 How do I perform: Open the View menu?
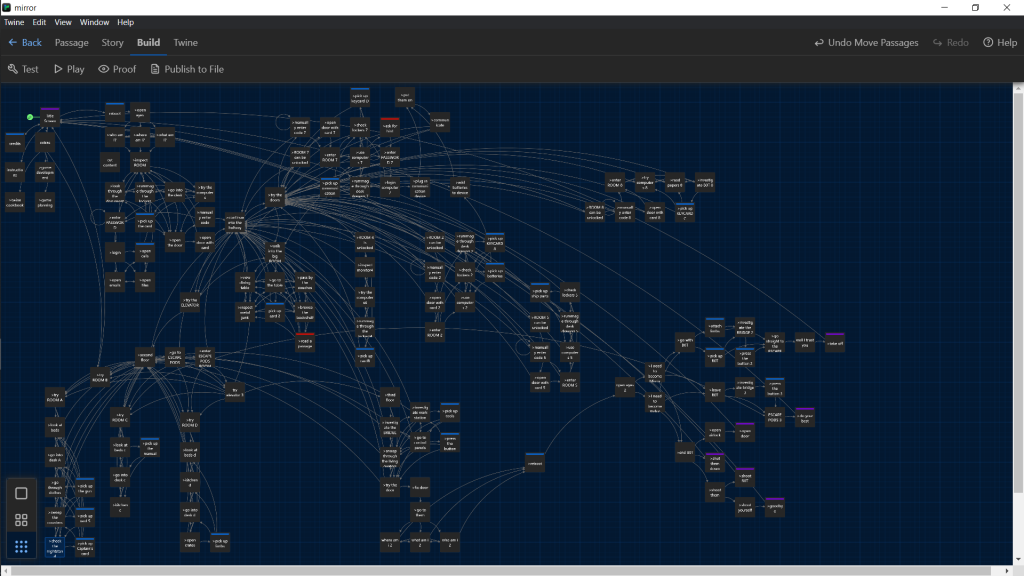63,22
